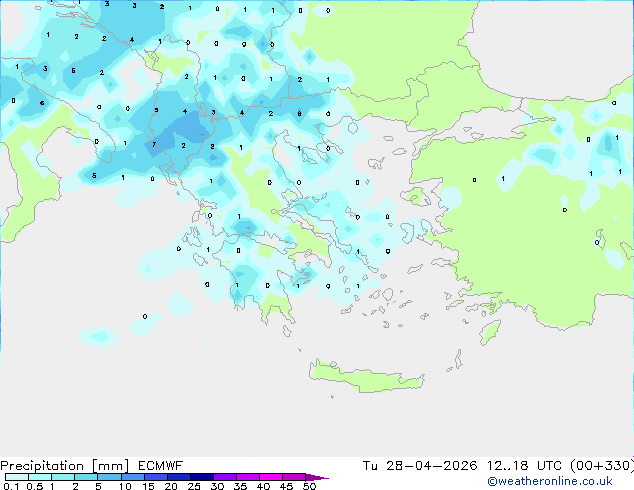Click the date 'Tu 28-04-2026'

click(420, 466)
